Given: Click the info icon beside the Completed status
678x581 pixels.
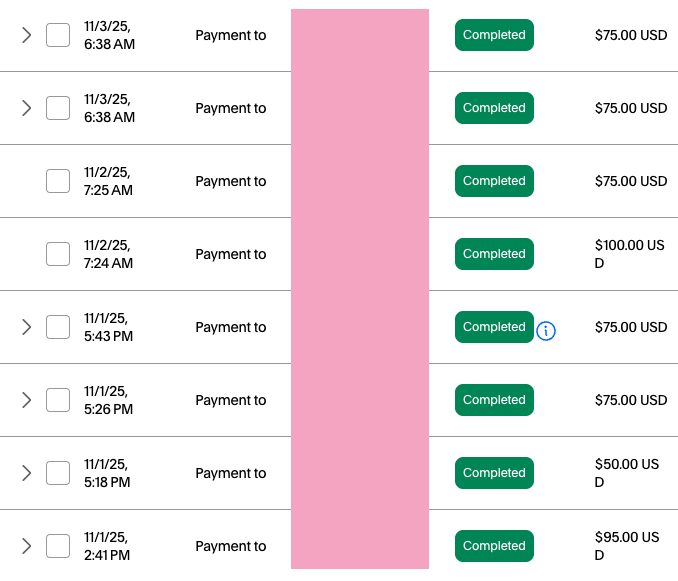Looking at the screenshot, I should [546, 330].
